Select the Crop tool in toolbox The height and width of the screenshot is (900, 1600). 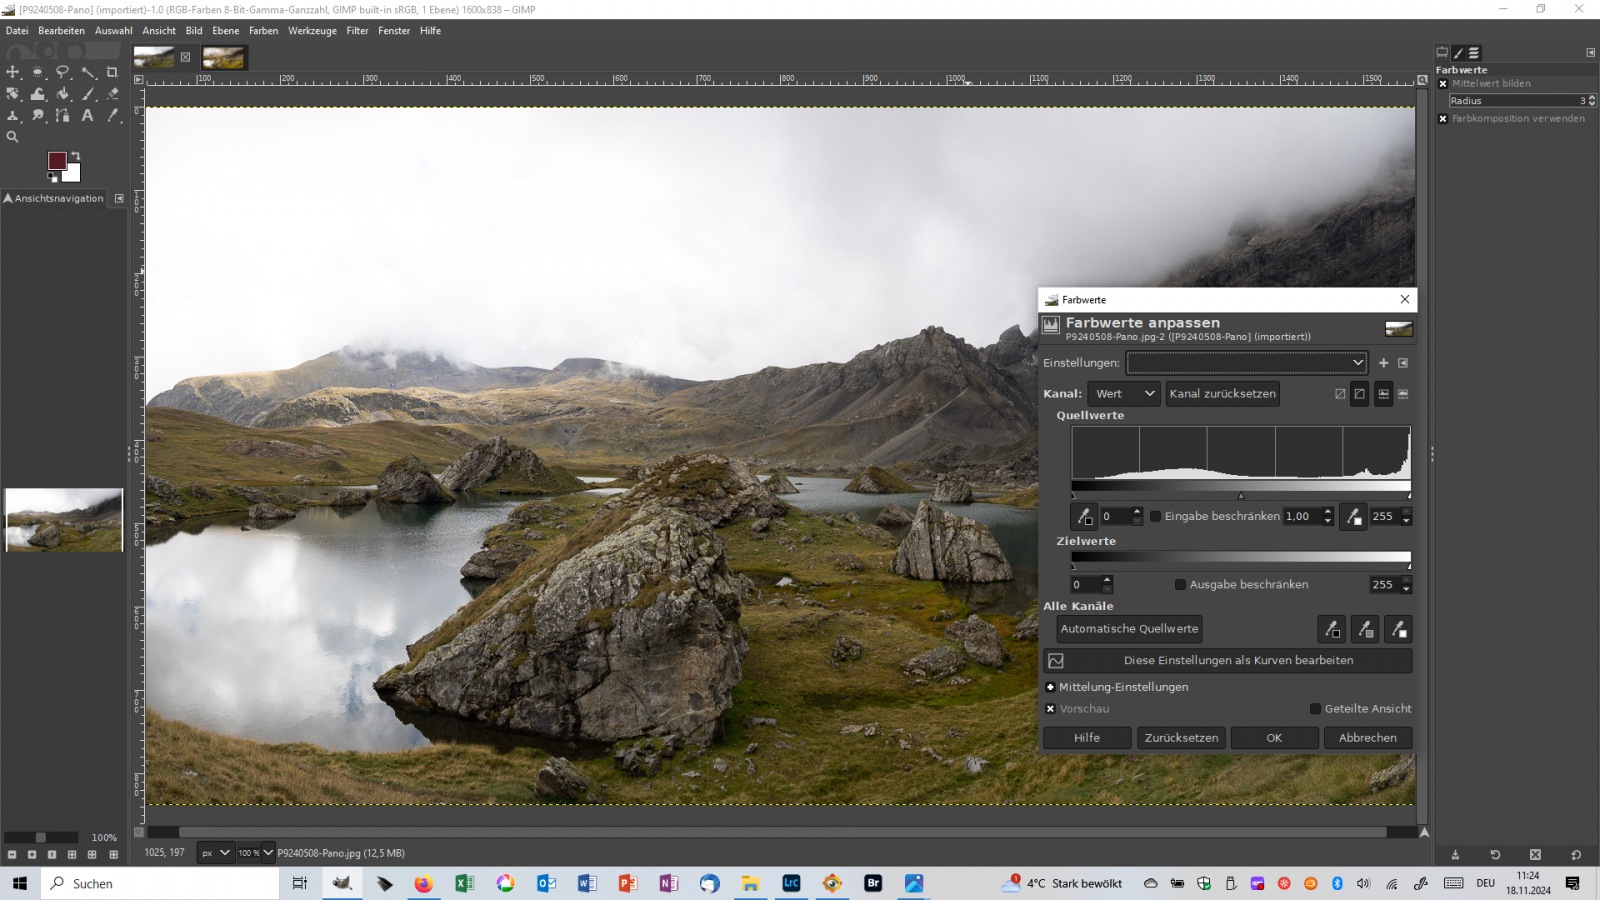click(x=112, y=72)
